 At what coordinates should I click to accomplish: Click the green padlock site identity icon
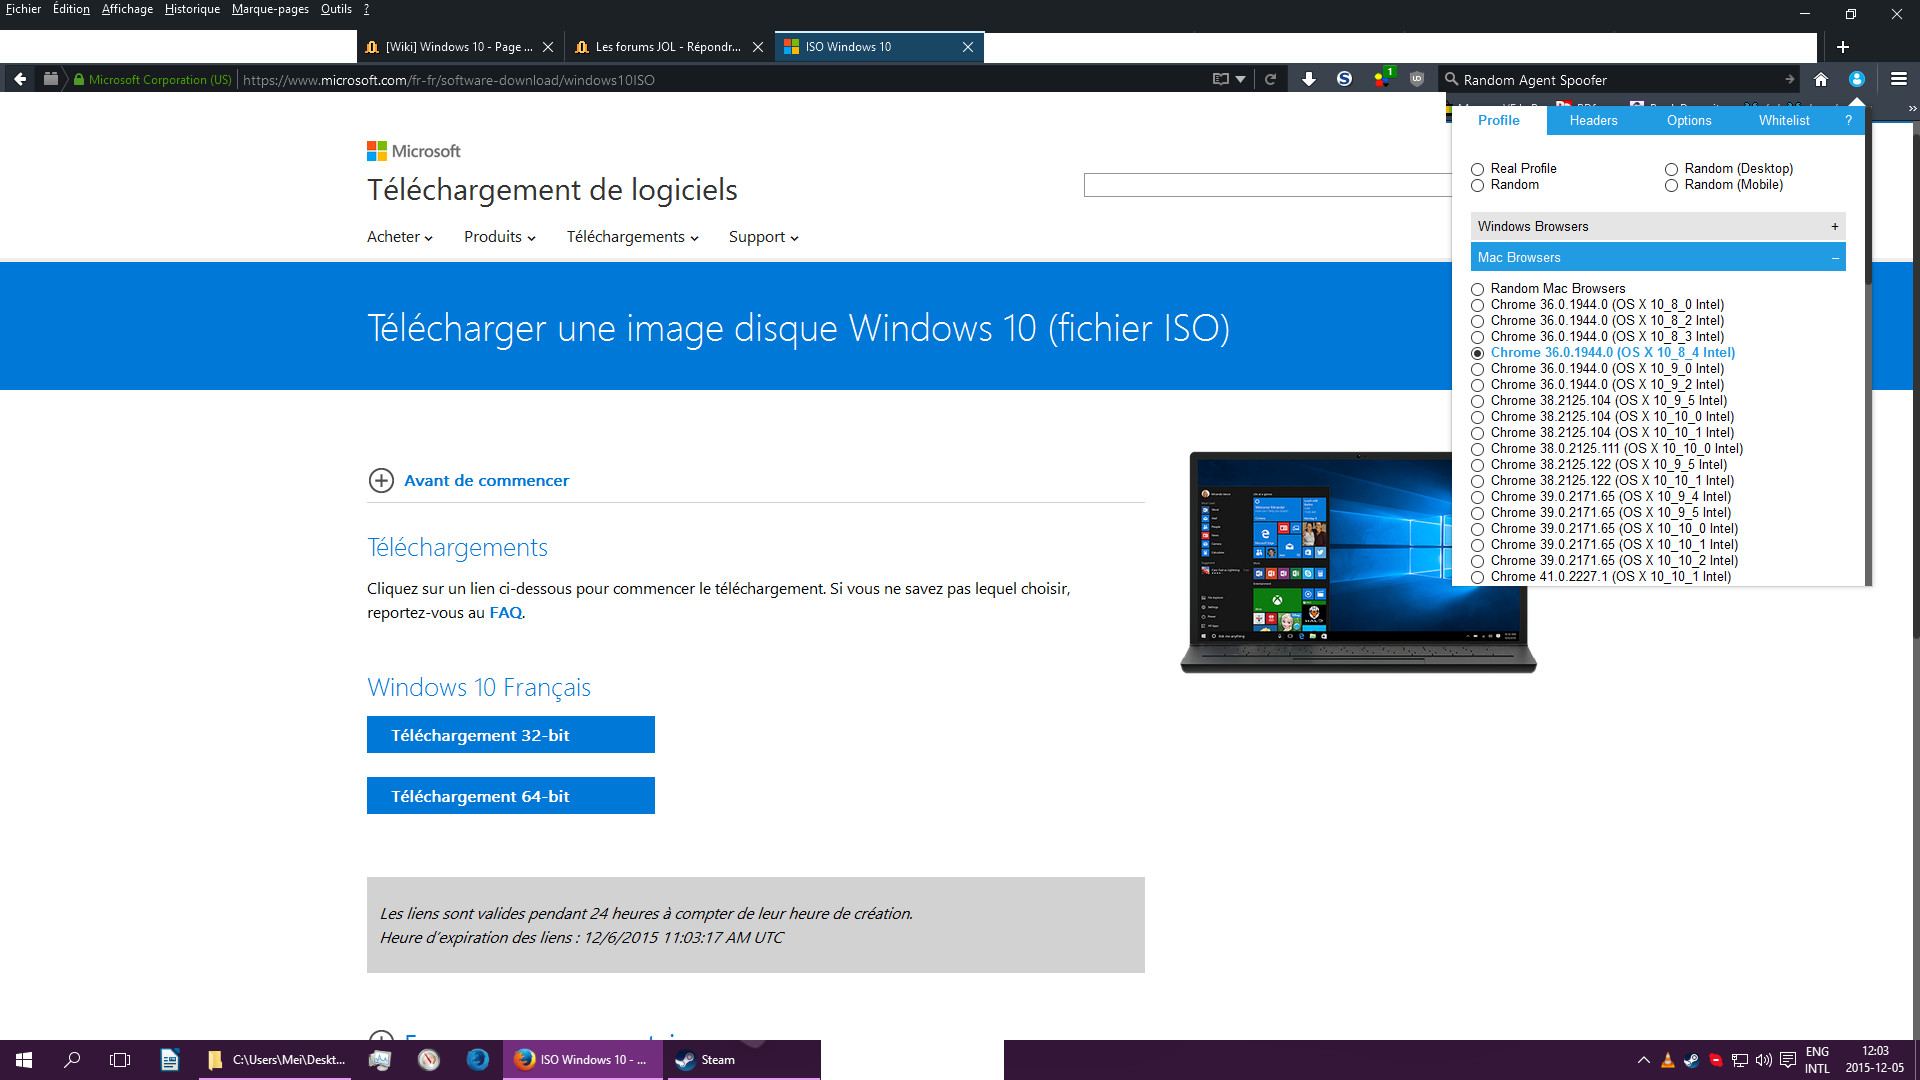click(79, 79)
